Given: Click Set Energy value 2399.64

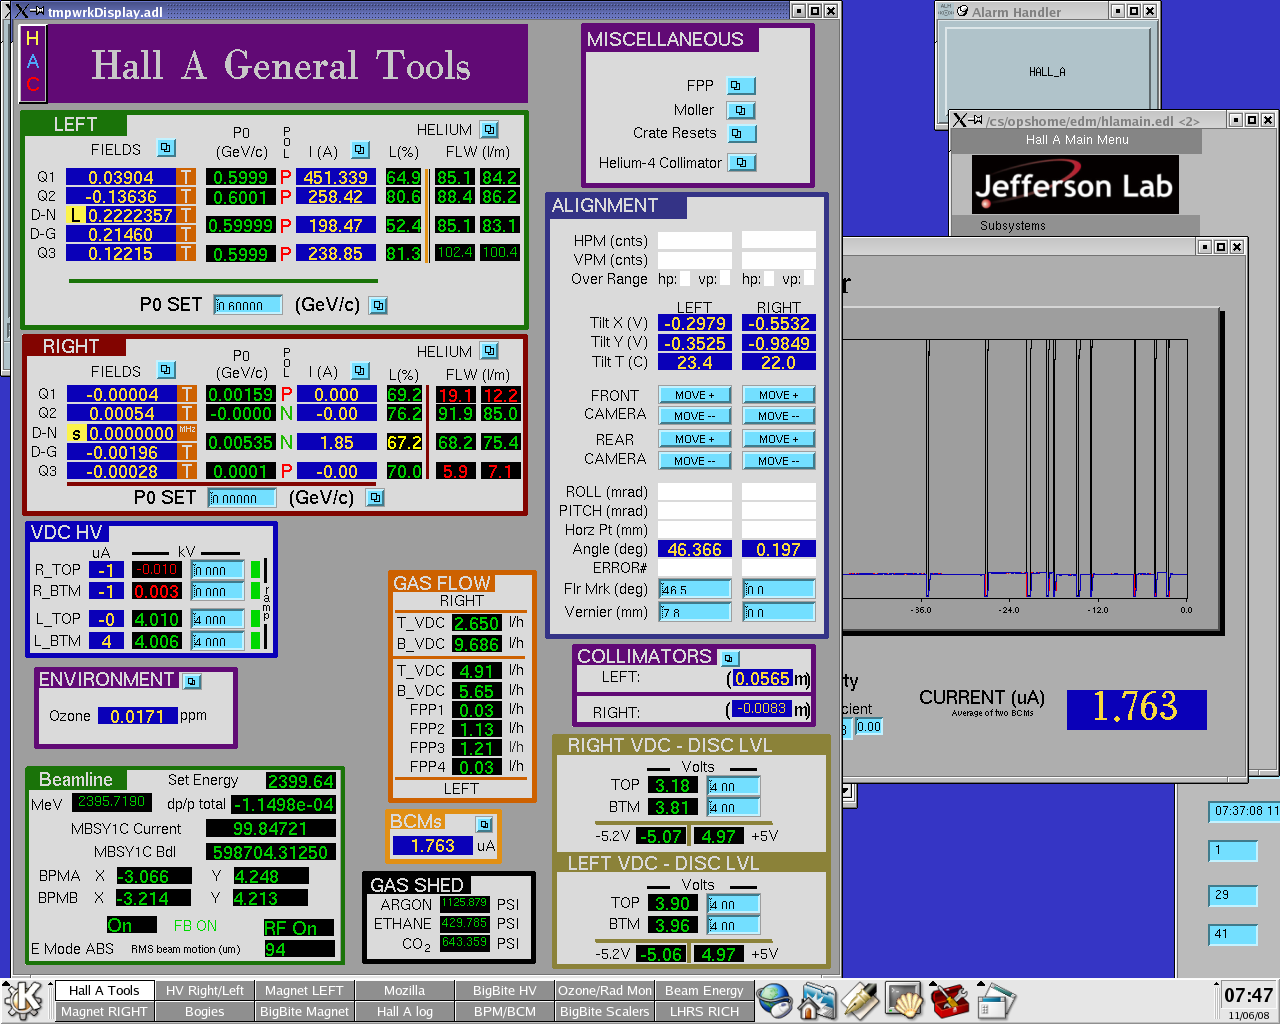Looking at the screenshot, I should tap(301, 781).
